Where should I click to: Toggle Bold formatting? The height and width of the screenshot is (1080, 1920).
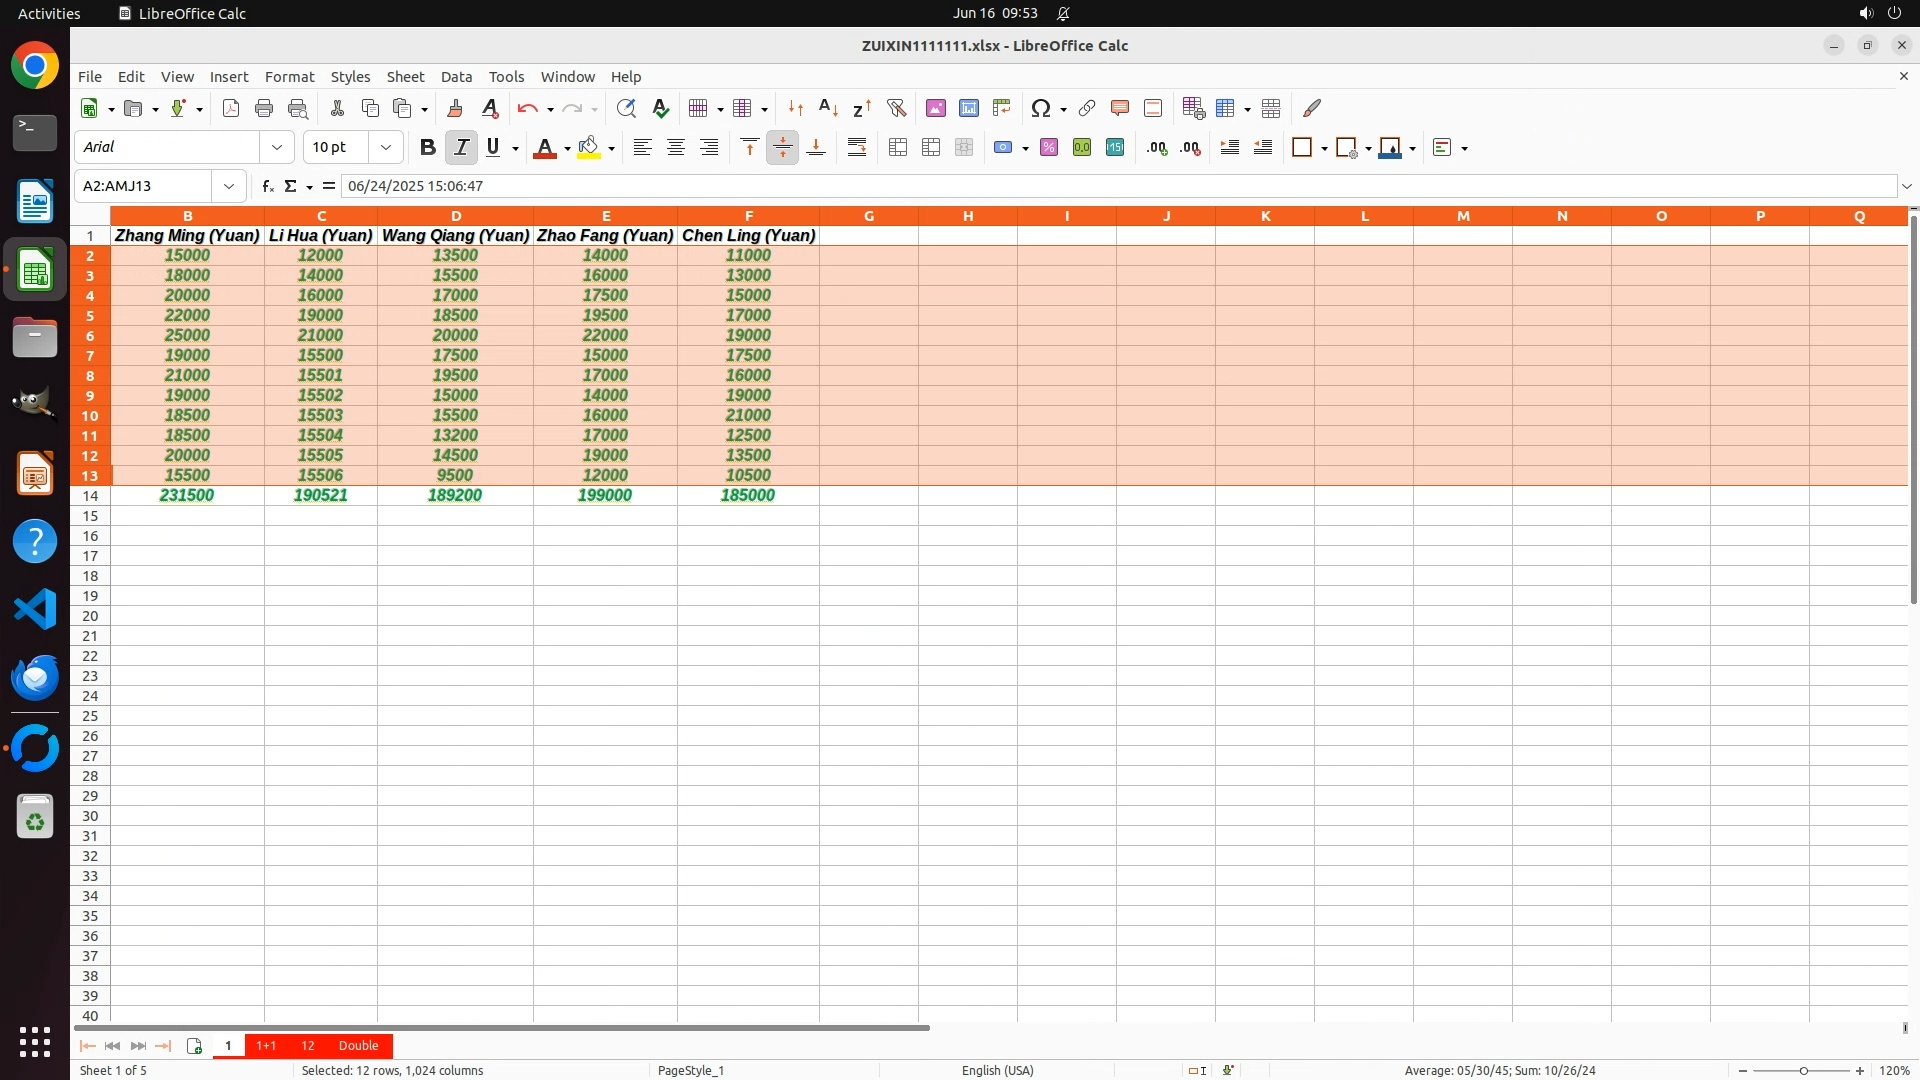point(428,147)
